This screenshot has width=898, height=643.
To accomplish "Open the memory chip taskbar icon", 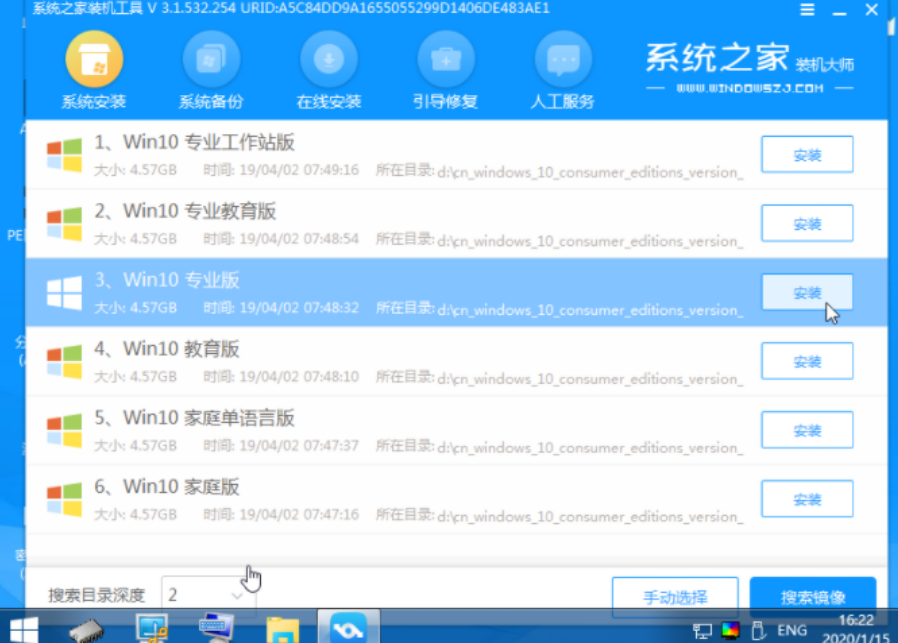I will (86, 630).
